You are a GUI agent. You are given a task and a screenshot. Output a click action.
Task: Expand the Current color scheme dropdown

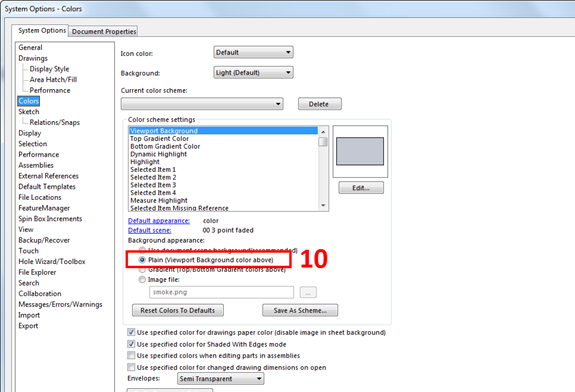tap(202, 104)
